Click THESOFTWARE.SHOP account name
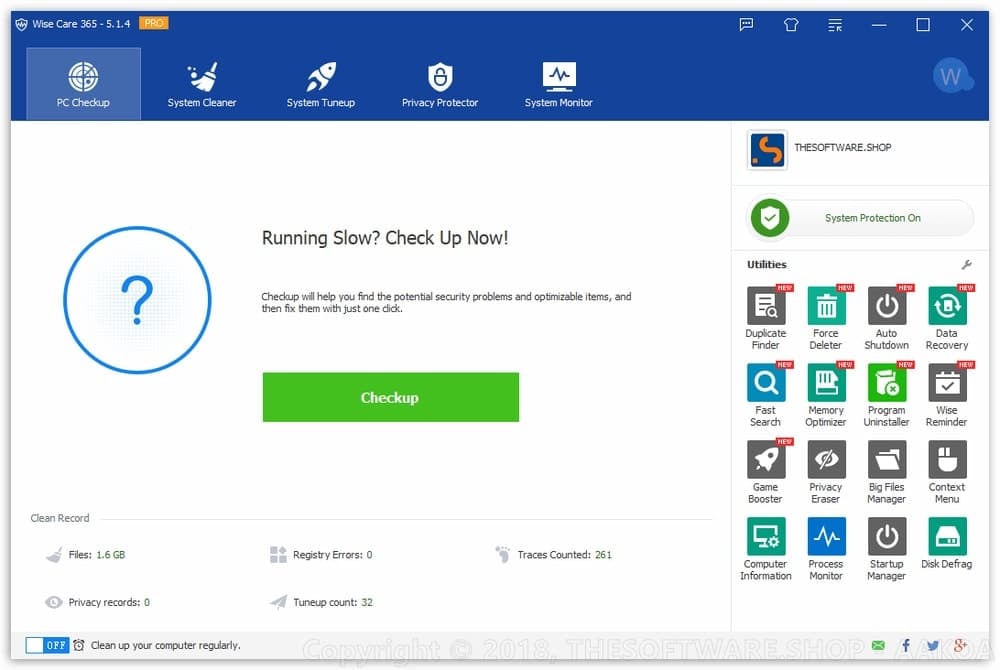Screen dimensions: 1000x670 (x=842, y=147)
